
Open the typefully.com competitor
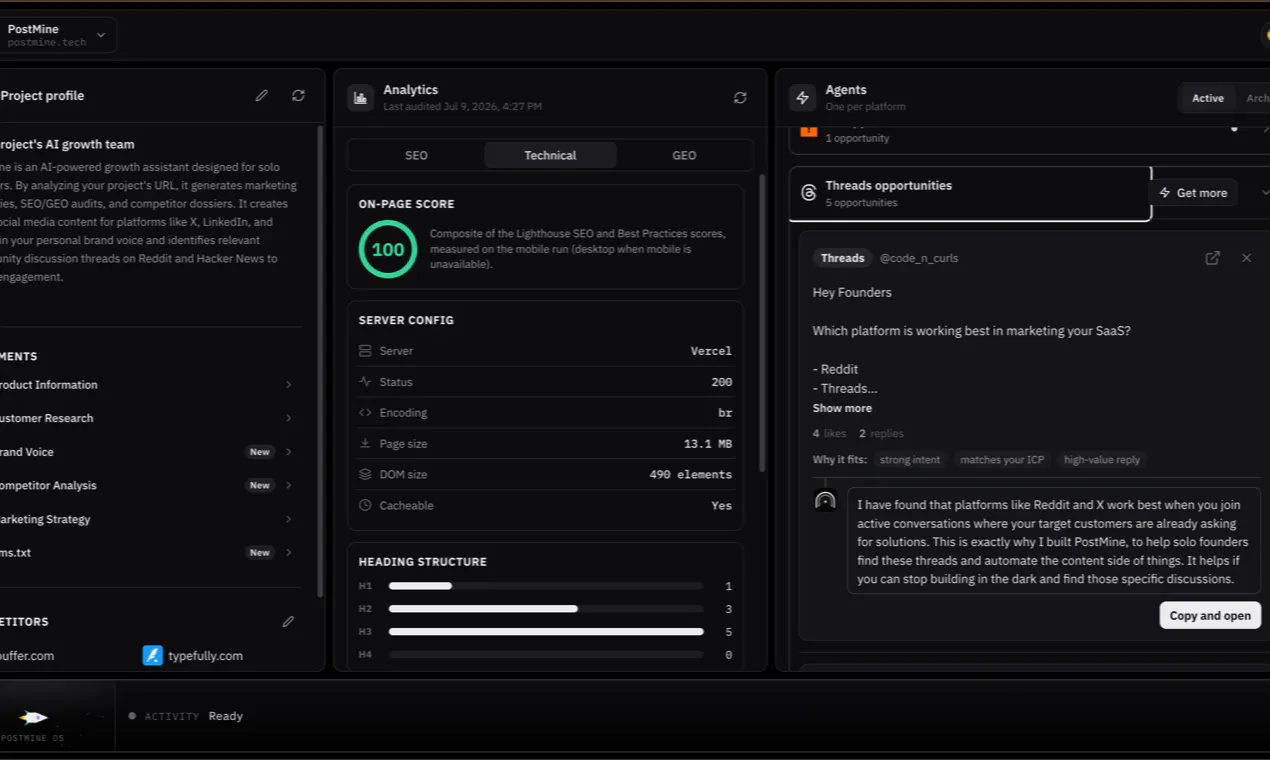click(x=193, y=656)
